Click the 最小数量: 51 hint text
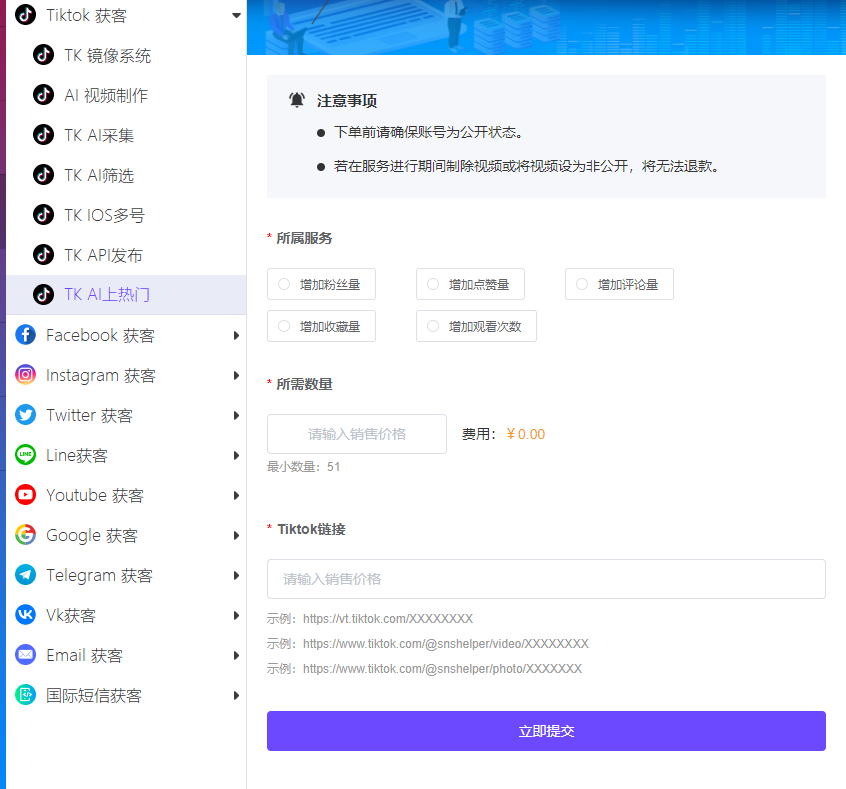 303,466
